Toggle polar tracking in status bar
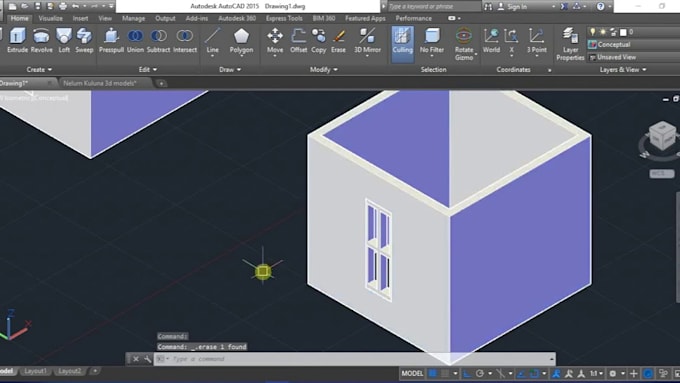 click(480, 373)
